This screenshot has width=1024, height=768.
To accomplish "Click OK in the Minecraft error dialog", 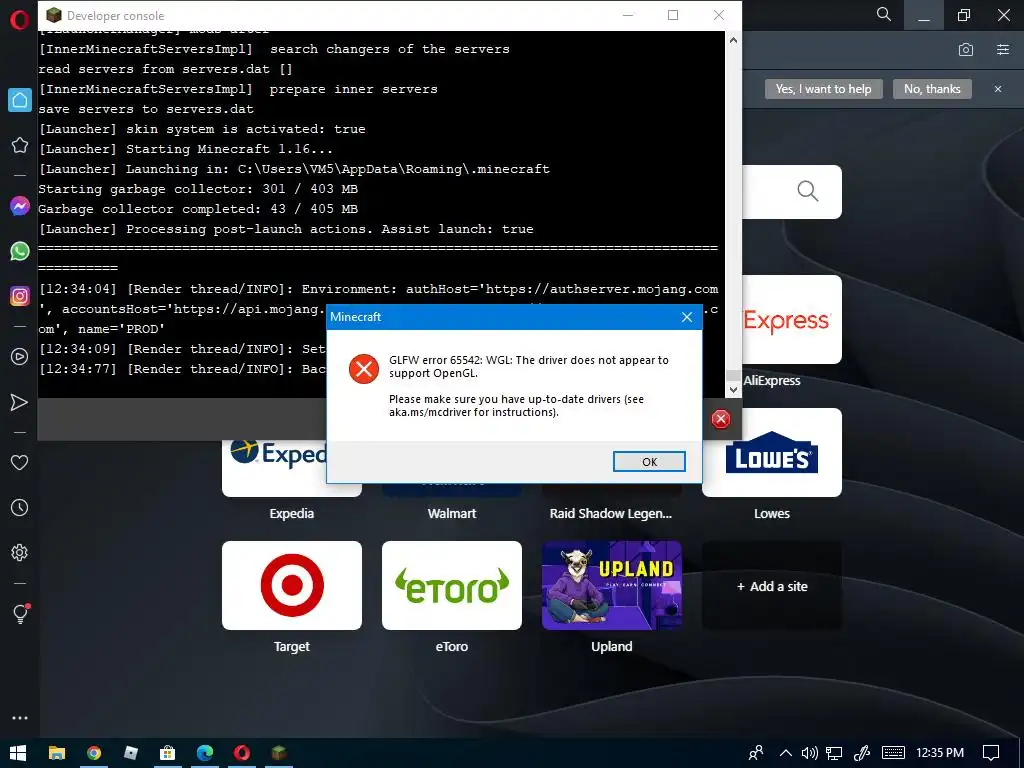I will coord(649,462).
